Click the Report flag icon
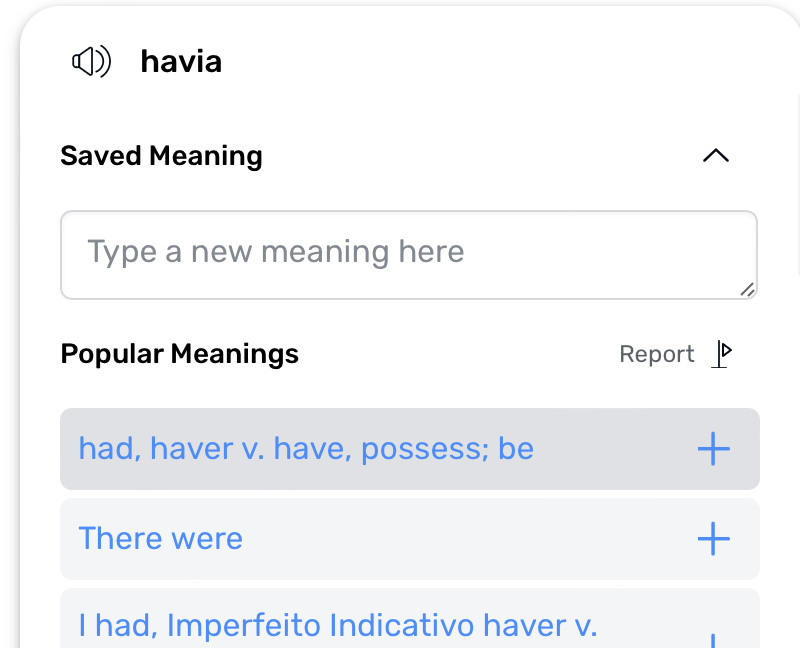Image resolution: width=800 pixels, height=648 pixels. 722,354
